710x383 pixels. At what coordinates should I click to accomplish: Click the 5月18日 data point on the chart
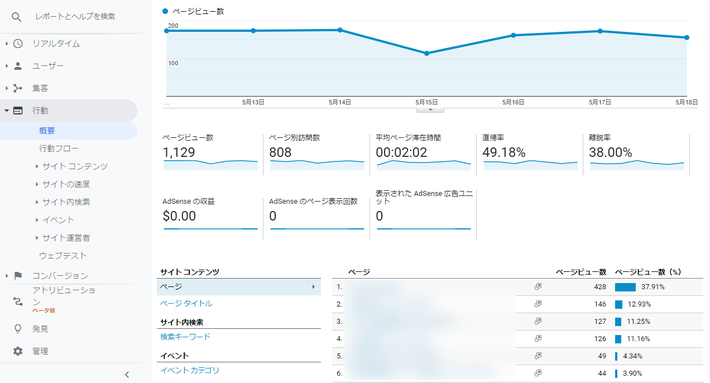click(x=687, y=38)
